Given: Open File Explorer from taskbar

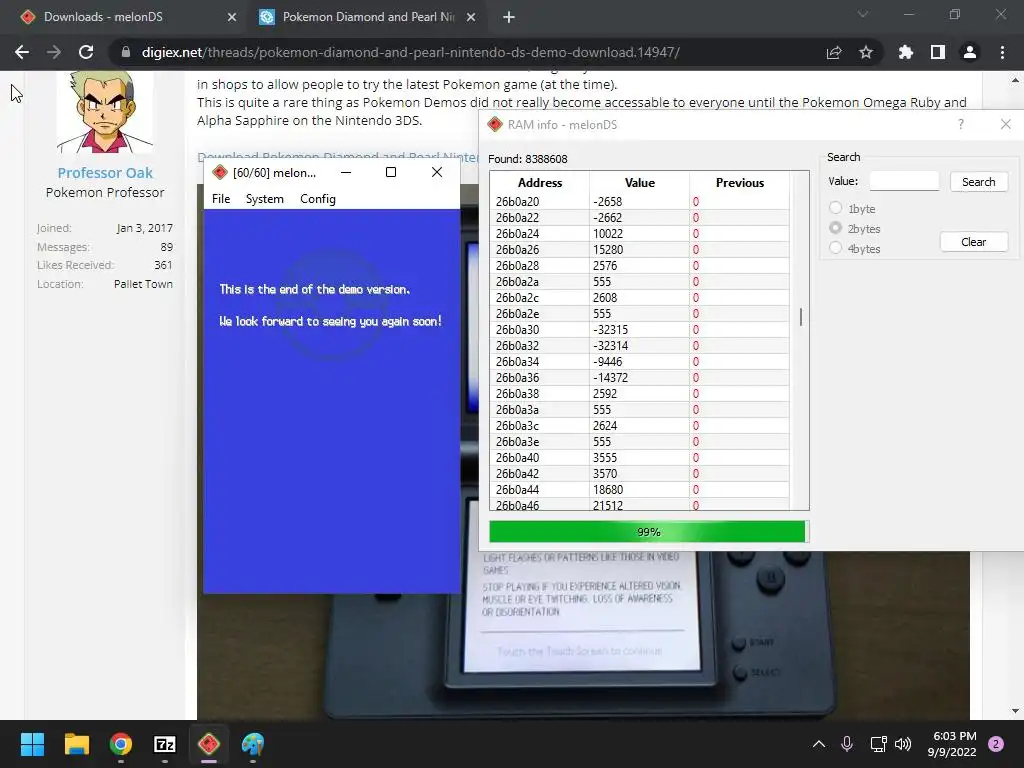Looking at the screenshot, I should click(x=76, y=744).
